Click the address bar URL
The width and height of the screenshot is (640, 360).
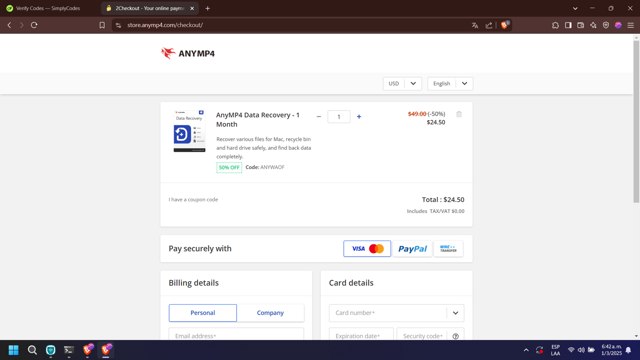[165, 25]
